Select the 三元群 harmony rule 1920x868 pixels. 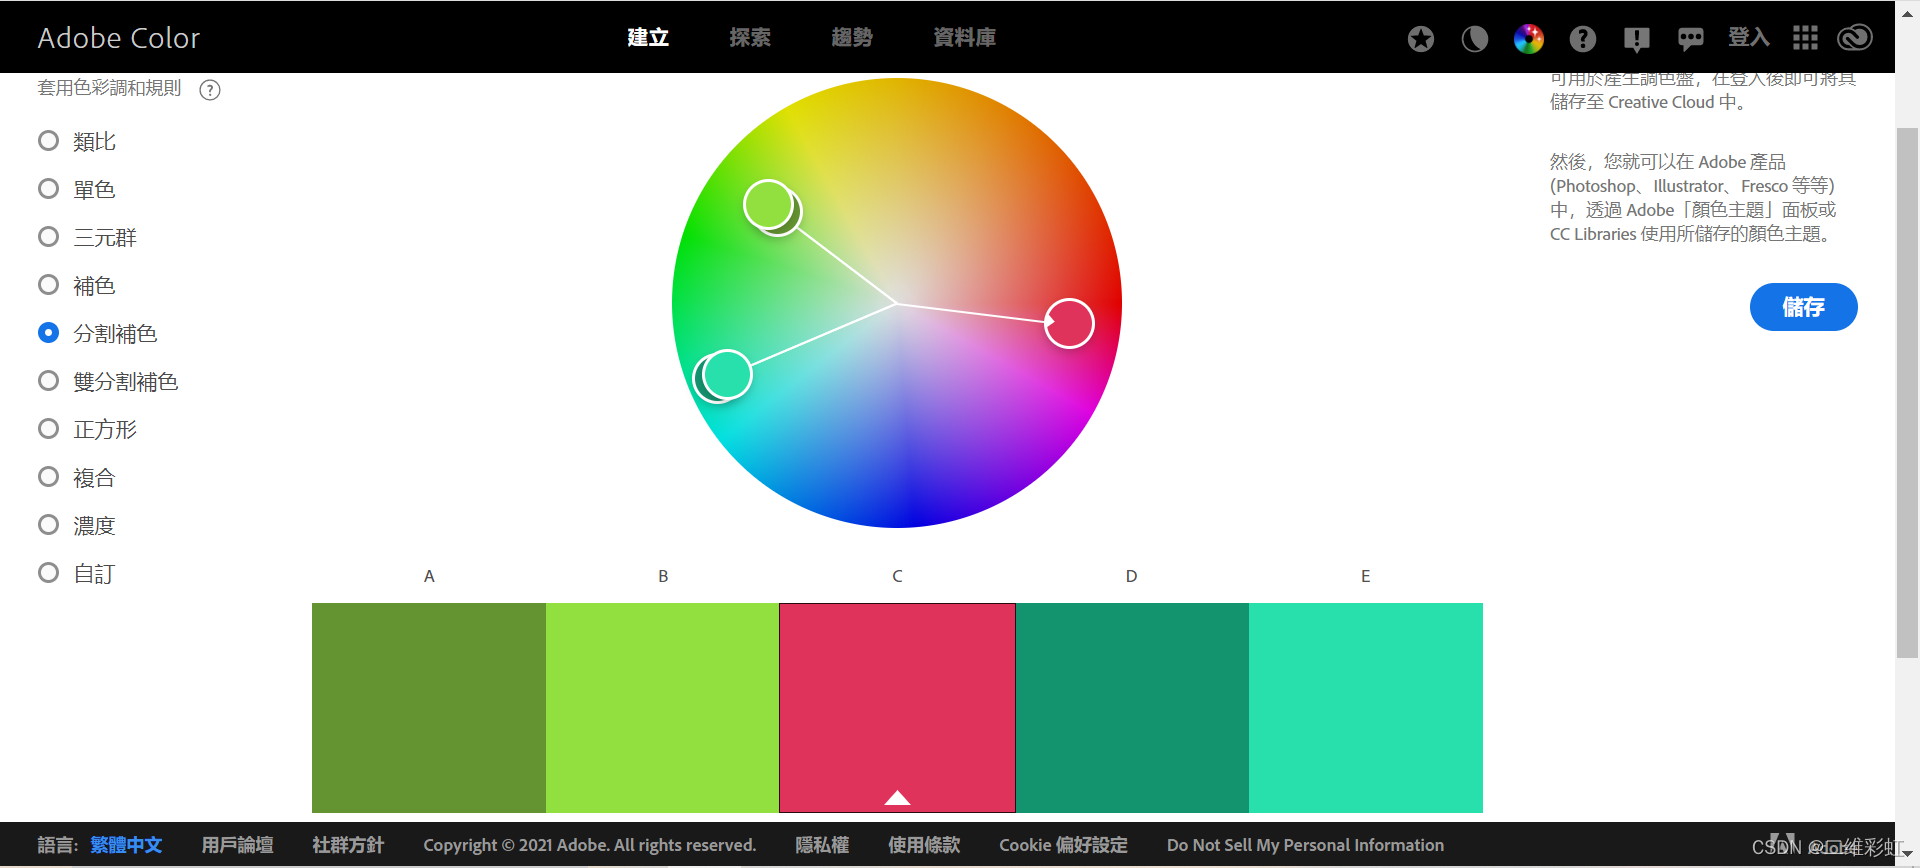(87, 237)
